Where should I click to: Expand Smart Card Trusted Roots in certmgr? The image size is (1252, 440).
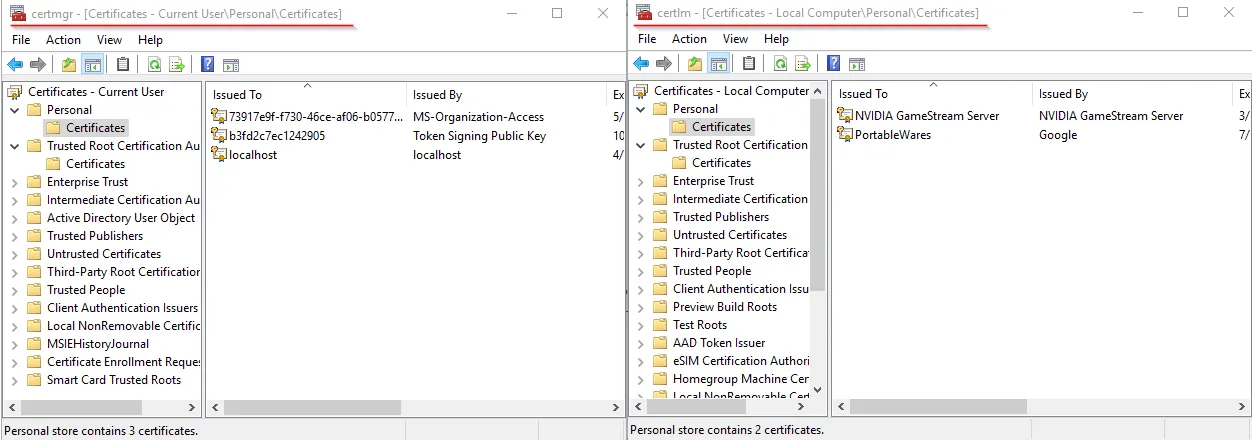[15, 380]
